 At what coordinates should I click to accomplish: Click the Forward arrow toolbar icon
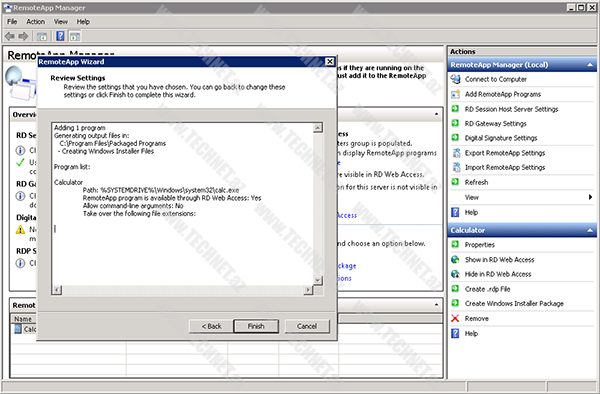pyautogui.click(x=23, y=36)
